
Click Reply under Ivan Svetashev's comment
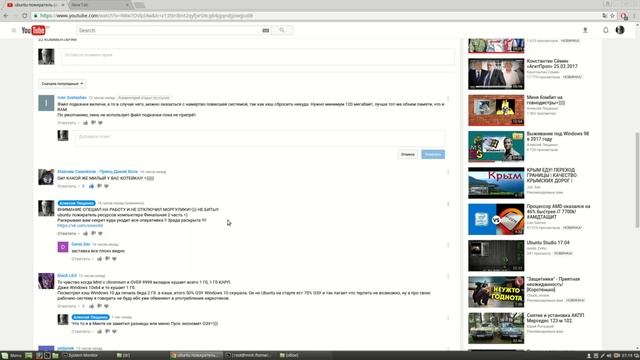click(67, 123)
